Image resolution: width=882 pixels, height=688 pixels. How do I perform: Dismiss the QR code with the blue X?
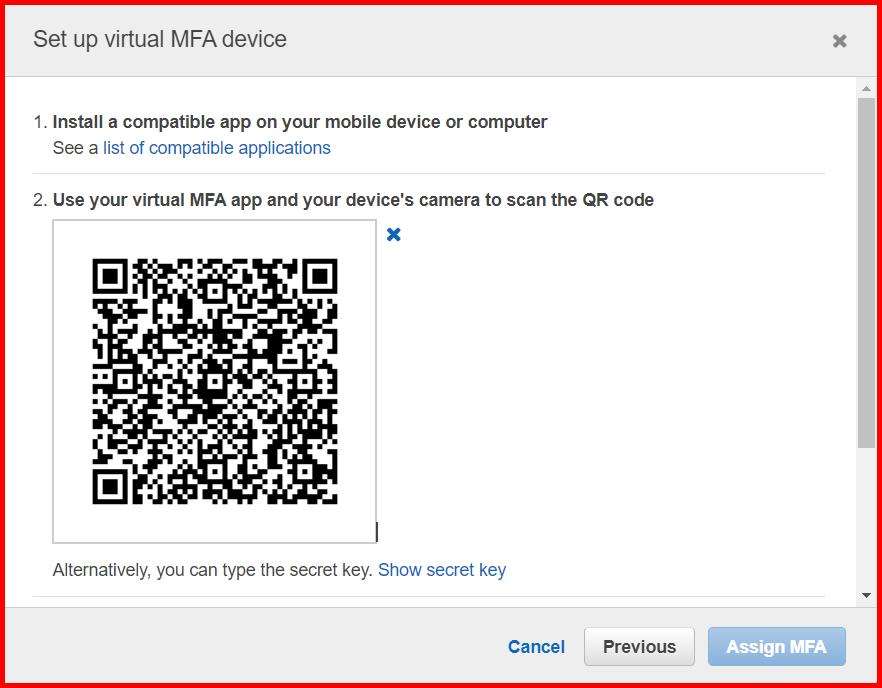392,234
